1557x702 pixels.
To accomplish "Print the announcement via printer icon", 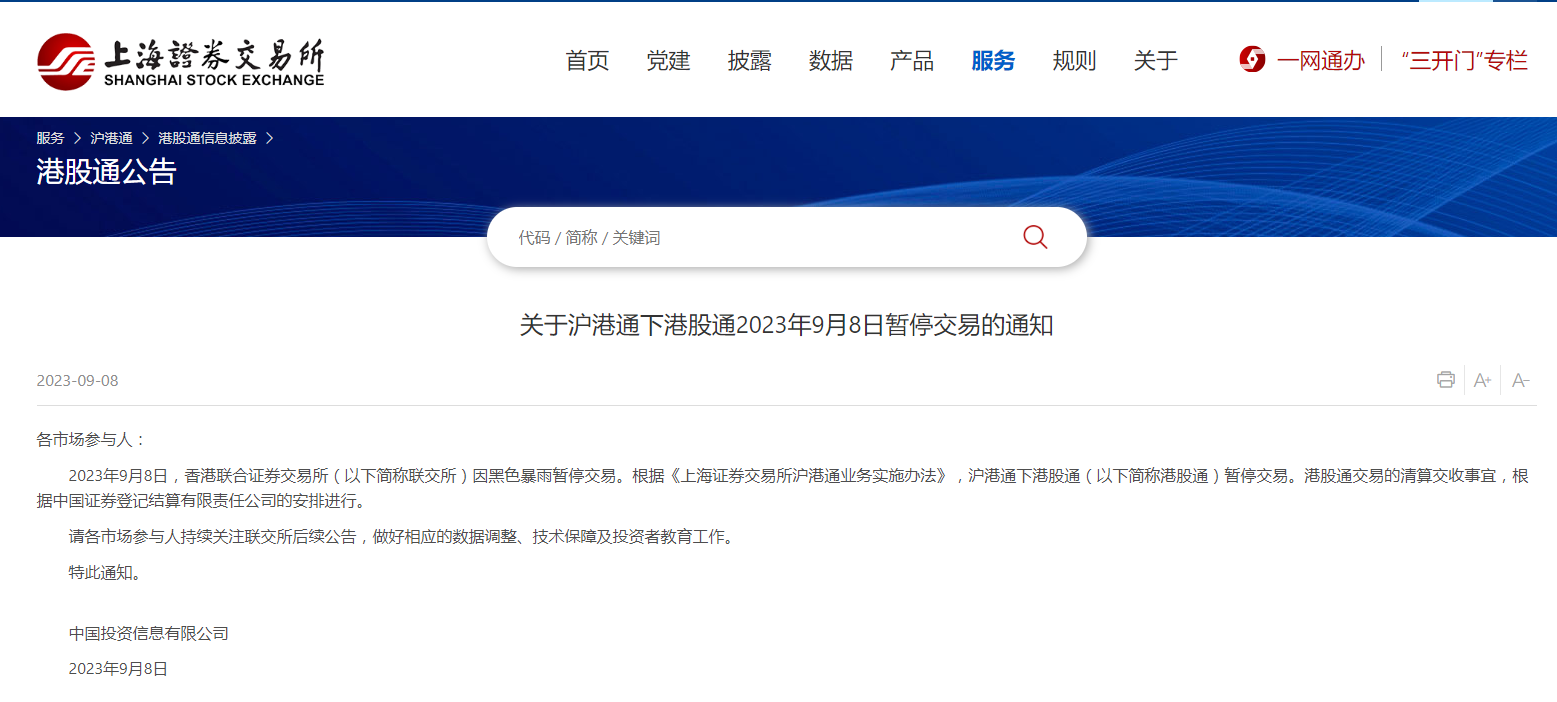I will click(x=1445, y=380).
